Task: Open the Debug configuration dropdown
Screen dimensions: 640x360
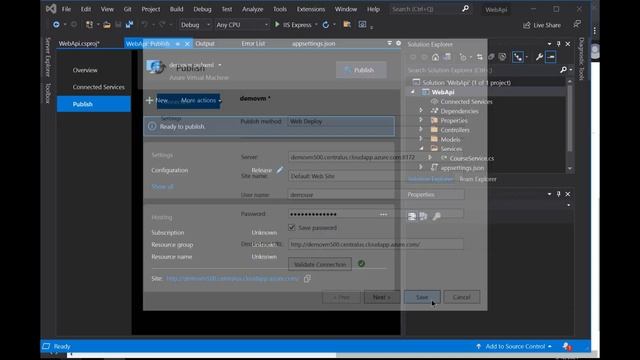Action: click(196, 25)
